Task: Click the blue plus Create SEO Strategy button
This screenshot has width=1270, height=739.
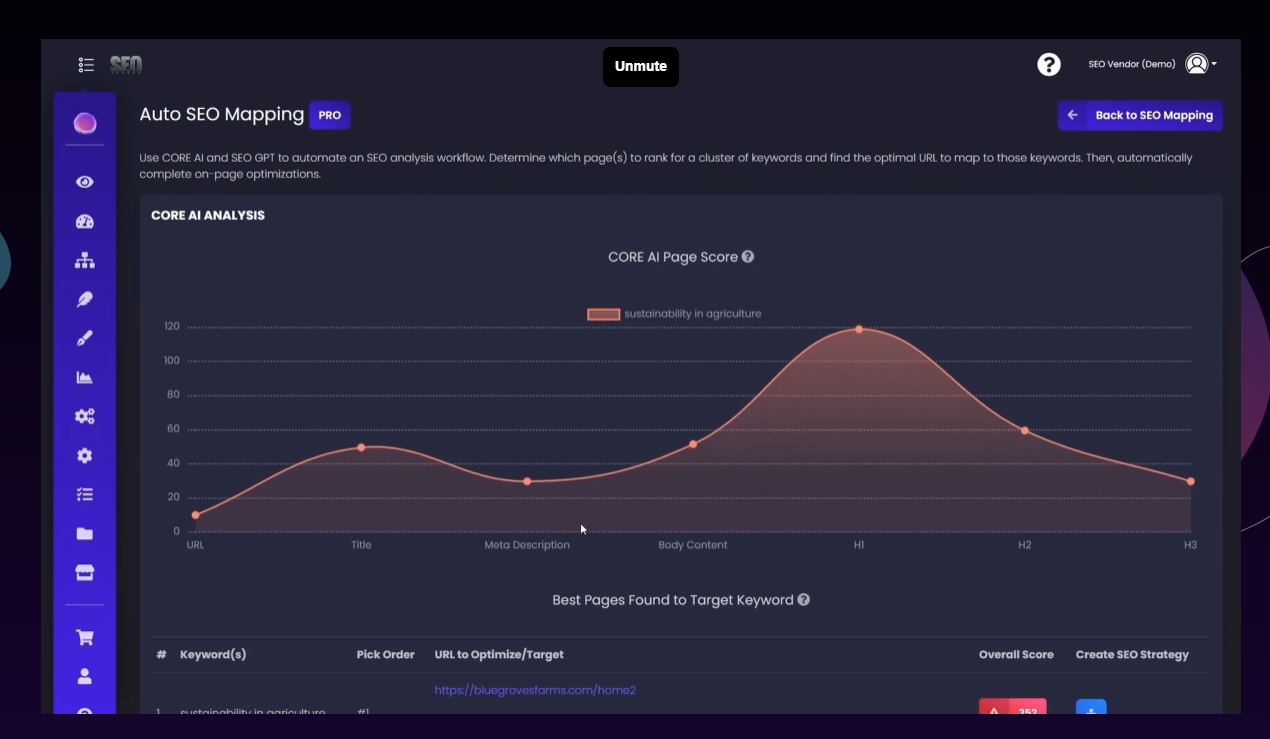Action: point(1090,710)
